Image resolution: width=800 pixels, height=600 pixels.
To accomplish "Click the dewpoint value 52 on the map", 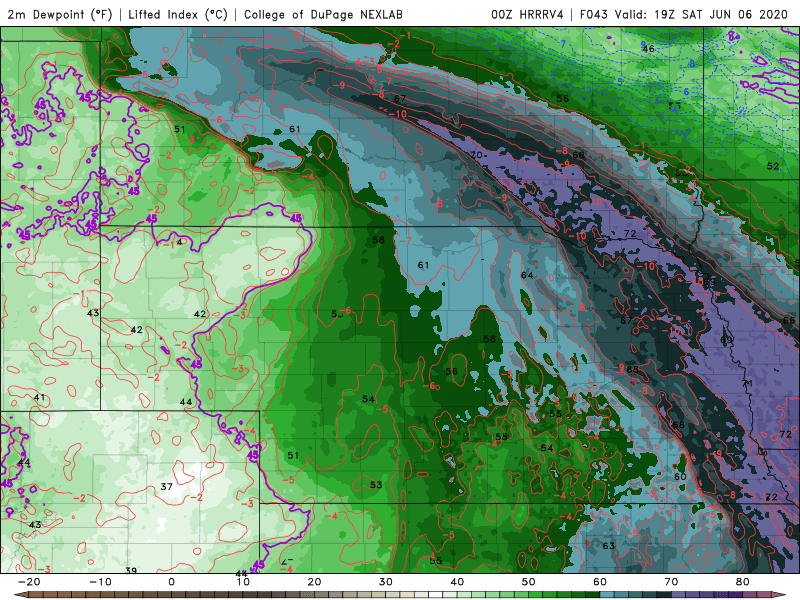I will click(x=773, y=166).
